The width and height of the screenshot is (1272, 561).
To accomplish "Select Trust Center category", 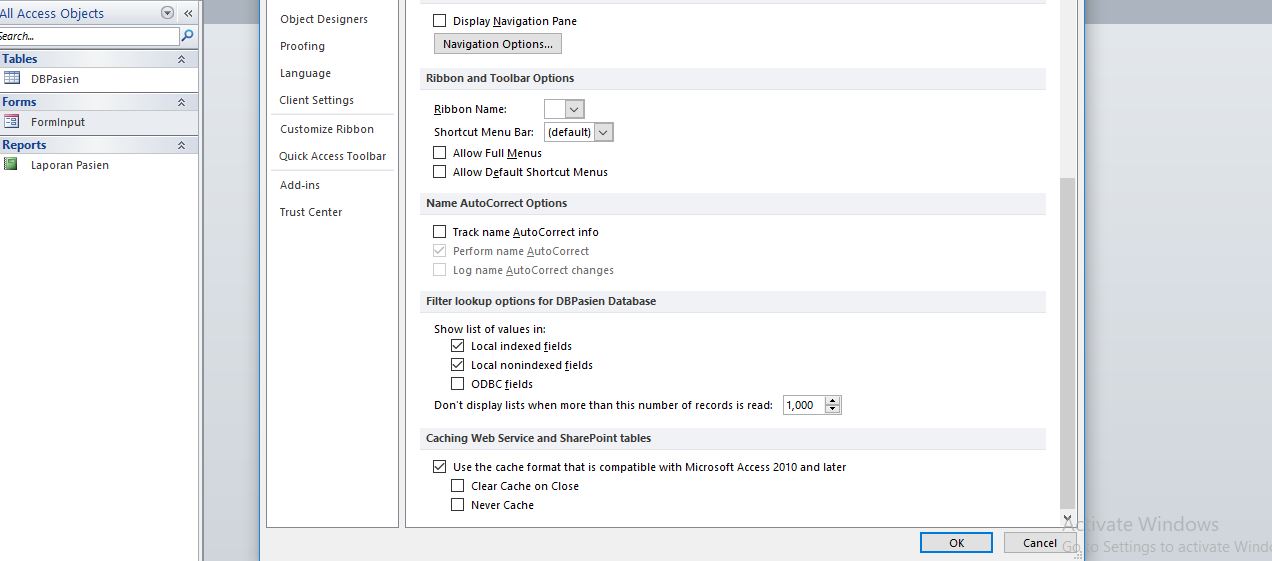I will (x=311, y=212).
